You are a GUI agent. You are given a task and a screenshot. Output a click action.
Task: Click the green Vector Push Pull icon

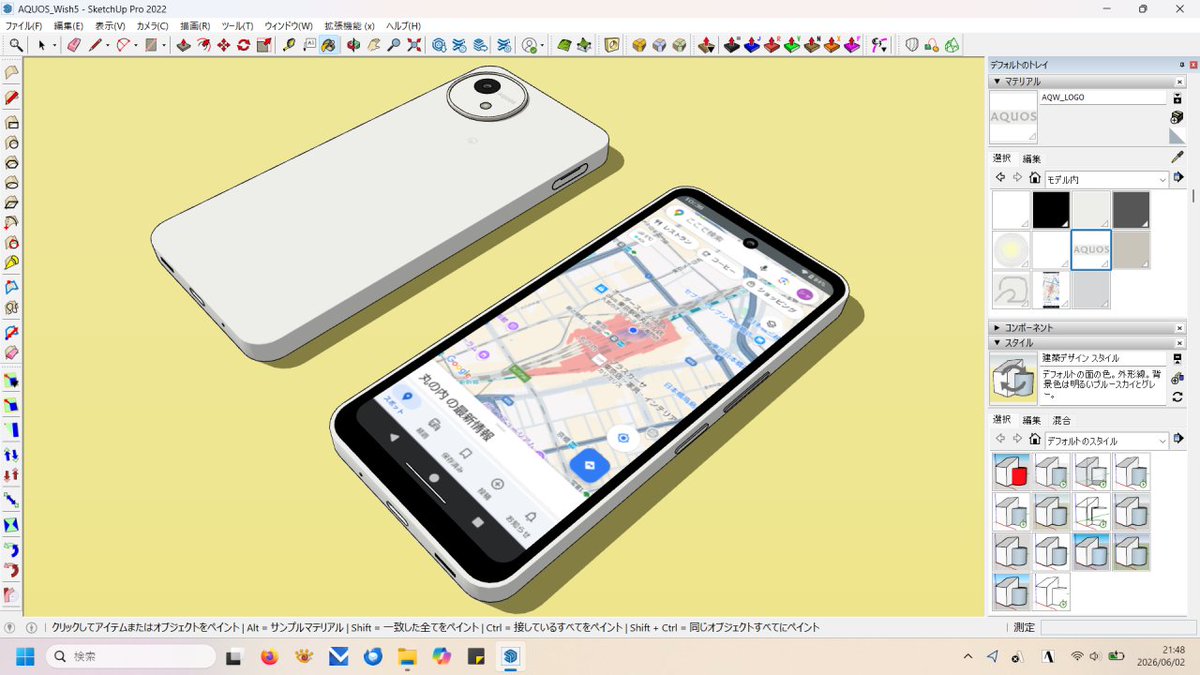point(792,45)
